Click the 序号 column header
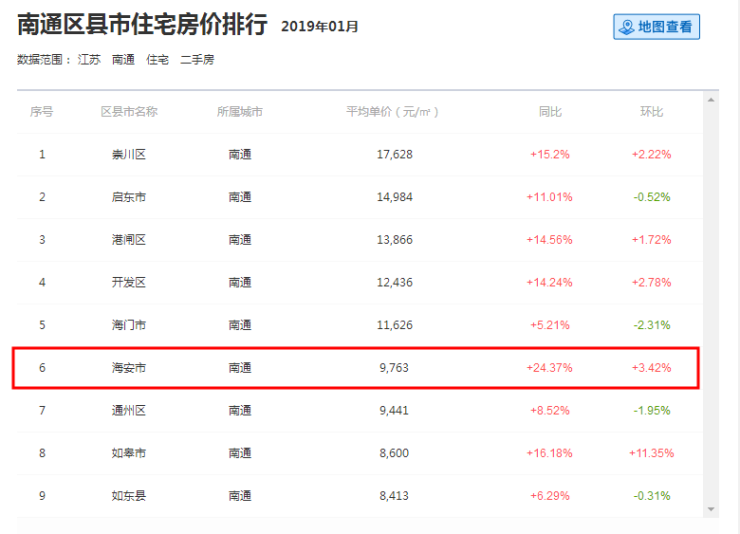Image resolution: width=740 pixels, height=534 pixels. [x=42, y=112]
